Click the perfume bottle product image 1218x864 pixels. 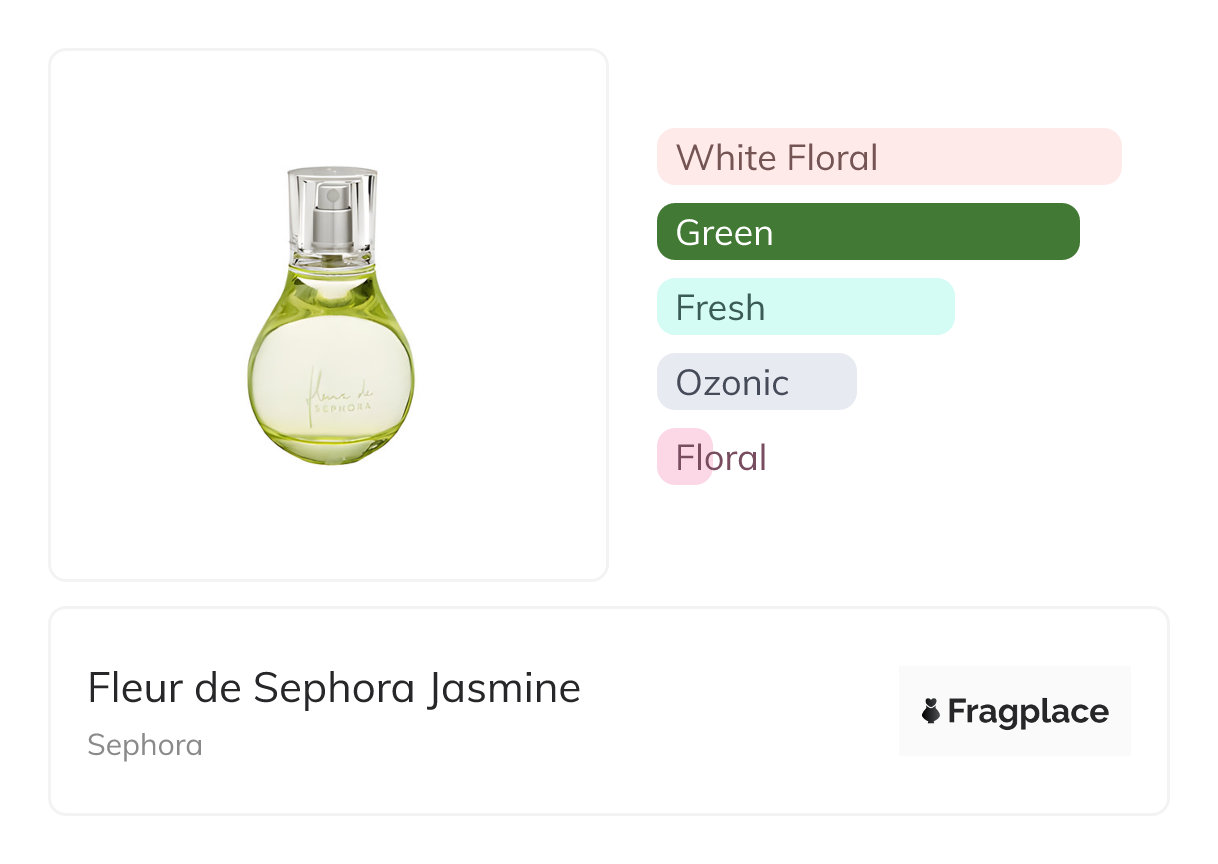pyautogui.click(x=331, y=316)
